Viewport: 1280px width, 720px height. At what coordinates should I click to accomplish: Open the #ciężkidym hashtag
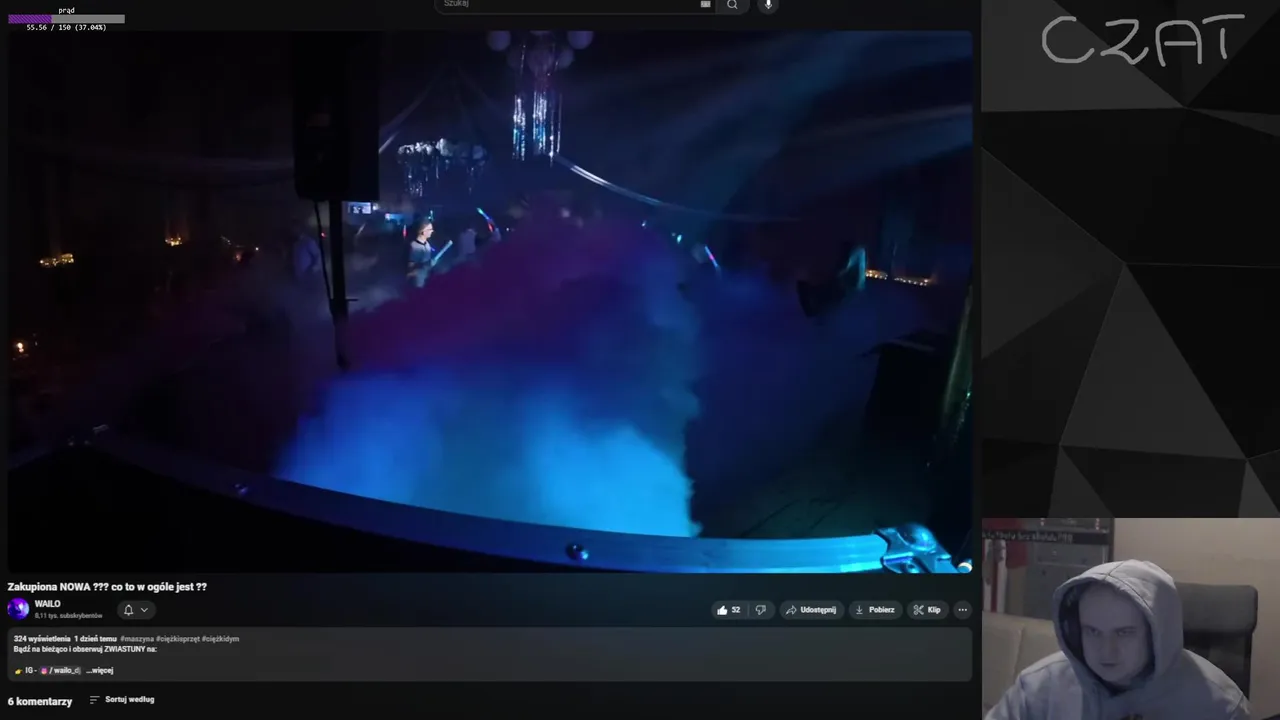(x=221, y=638)
